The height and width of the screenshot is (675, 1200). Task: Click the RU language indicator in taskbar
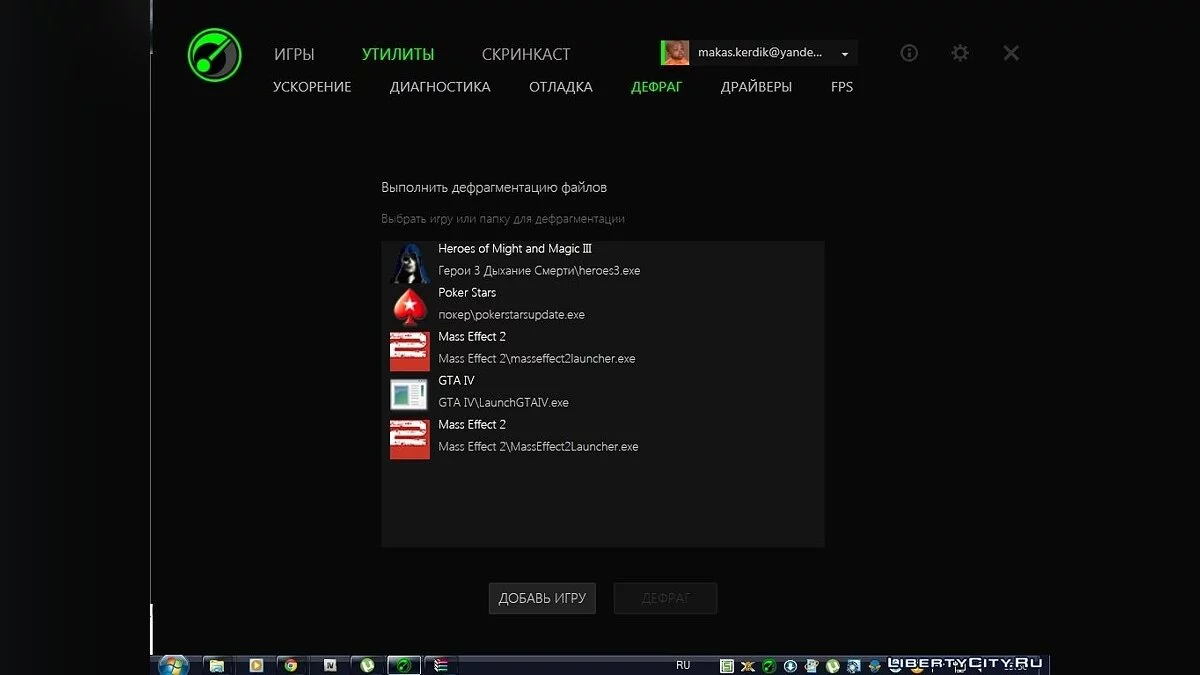click(683, 663)
